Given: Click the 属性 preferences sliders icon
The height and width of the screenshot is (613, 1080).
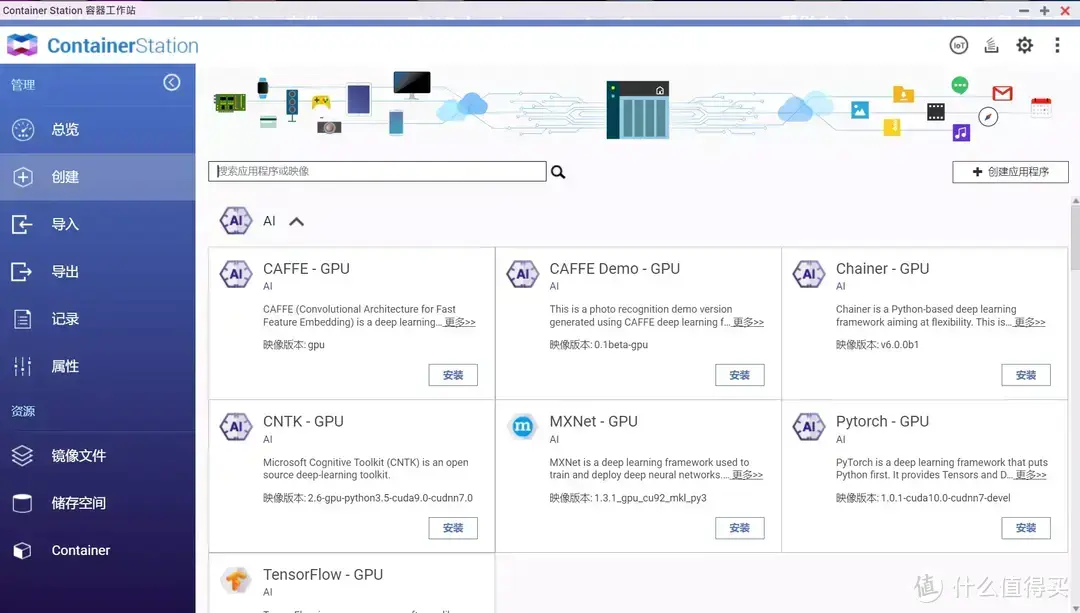Looking at the screenshot, I should point(23,366).
